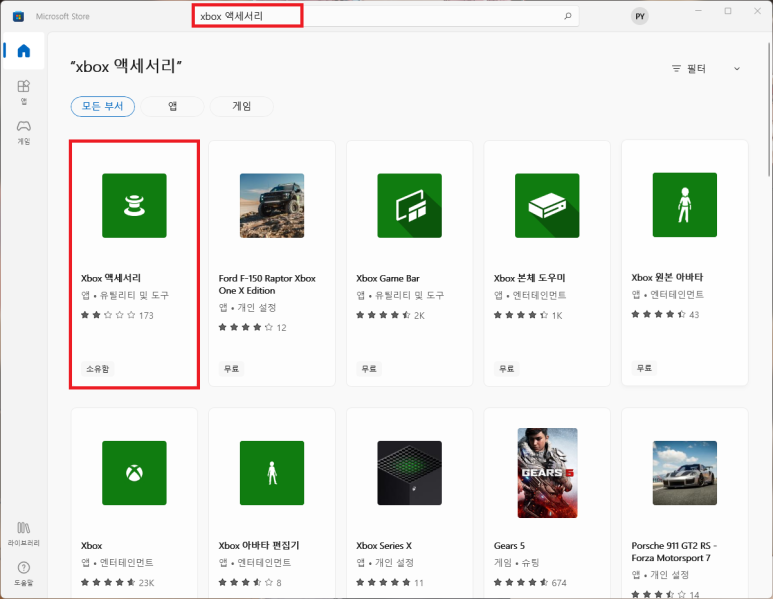773x599 pixels.
Task: Click 앱 • 유틸리티 및 도구 under Xbox 액세서리
Action: tap(125, 295)
